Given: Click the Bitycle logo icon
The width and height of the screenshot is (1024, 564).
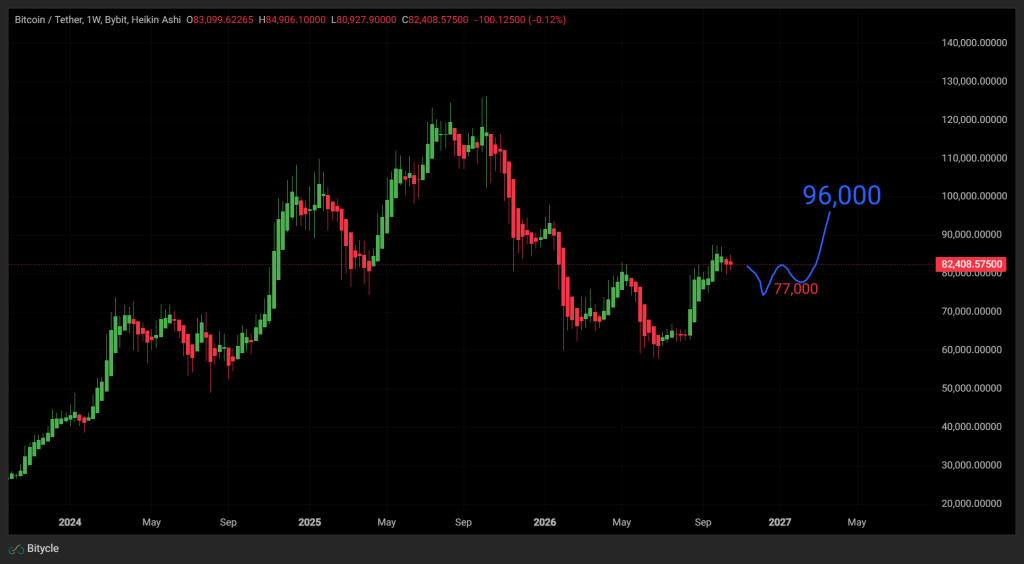Looking at the screenshot, I should coord(17,549).
